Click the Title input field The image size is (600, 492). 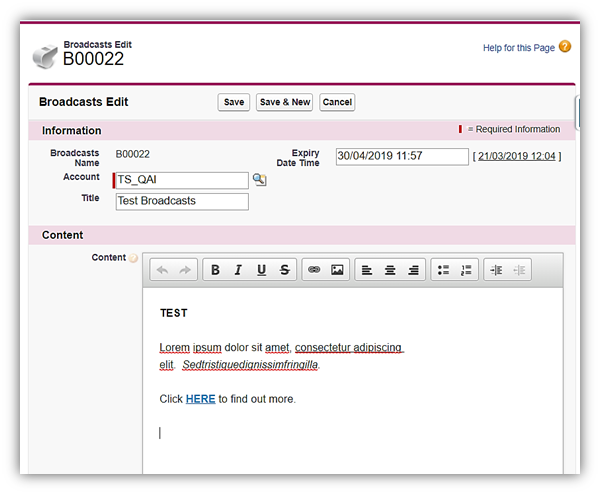pos(181,201)
